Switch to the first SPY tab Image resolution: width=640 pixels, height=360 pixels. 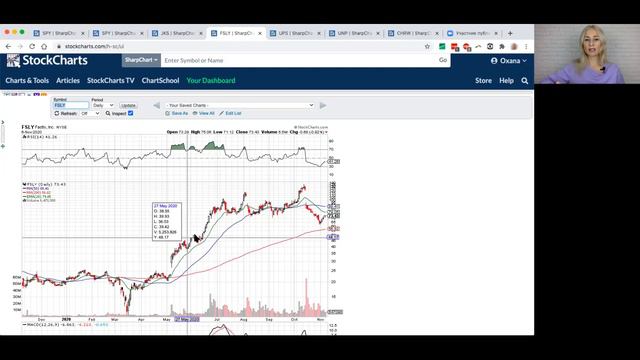tap(58, 33)
